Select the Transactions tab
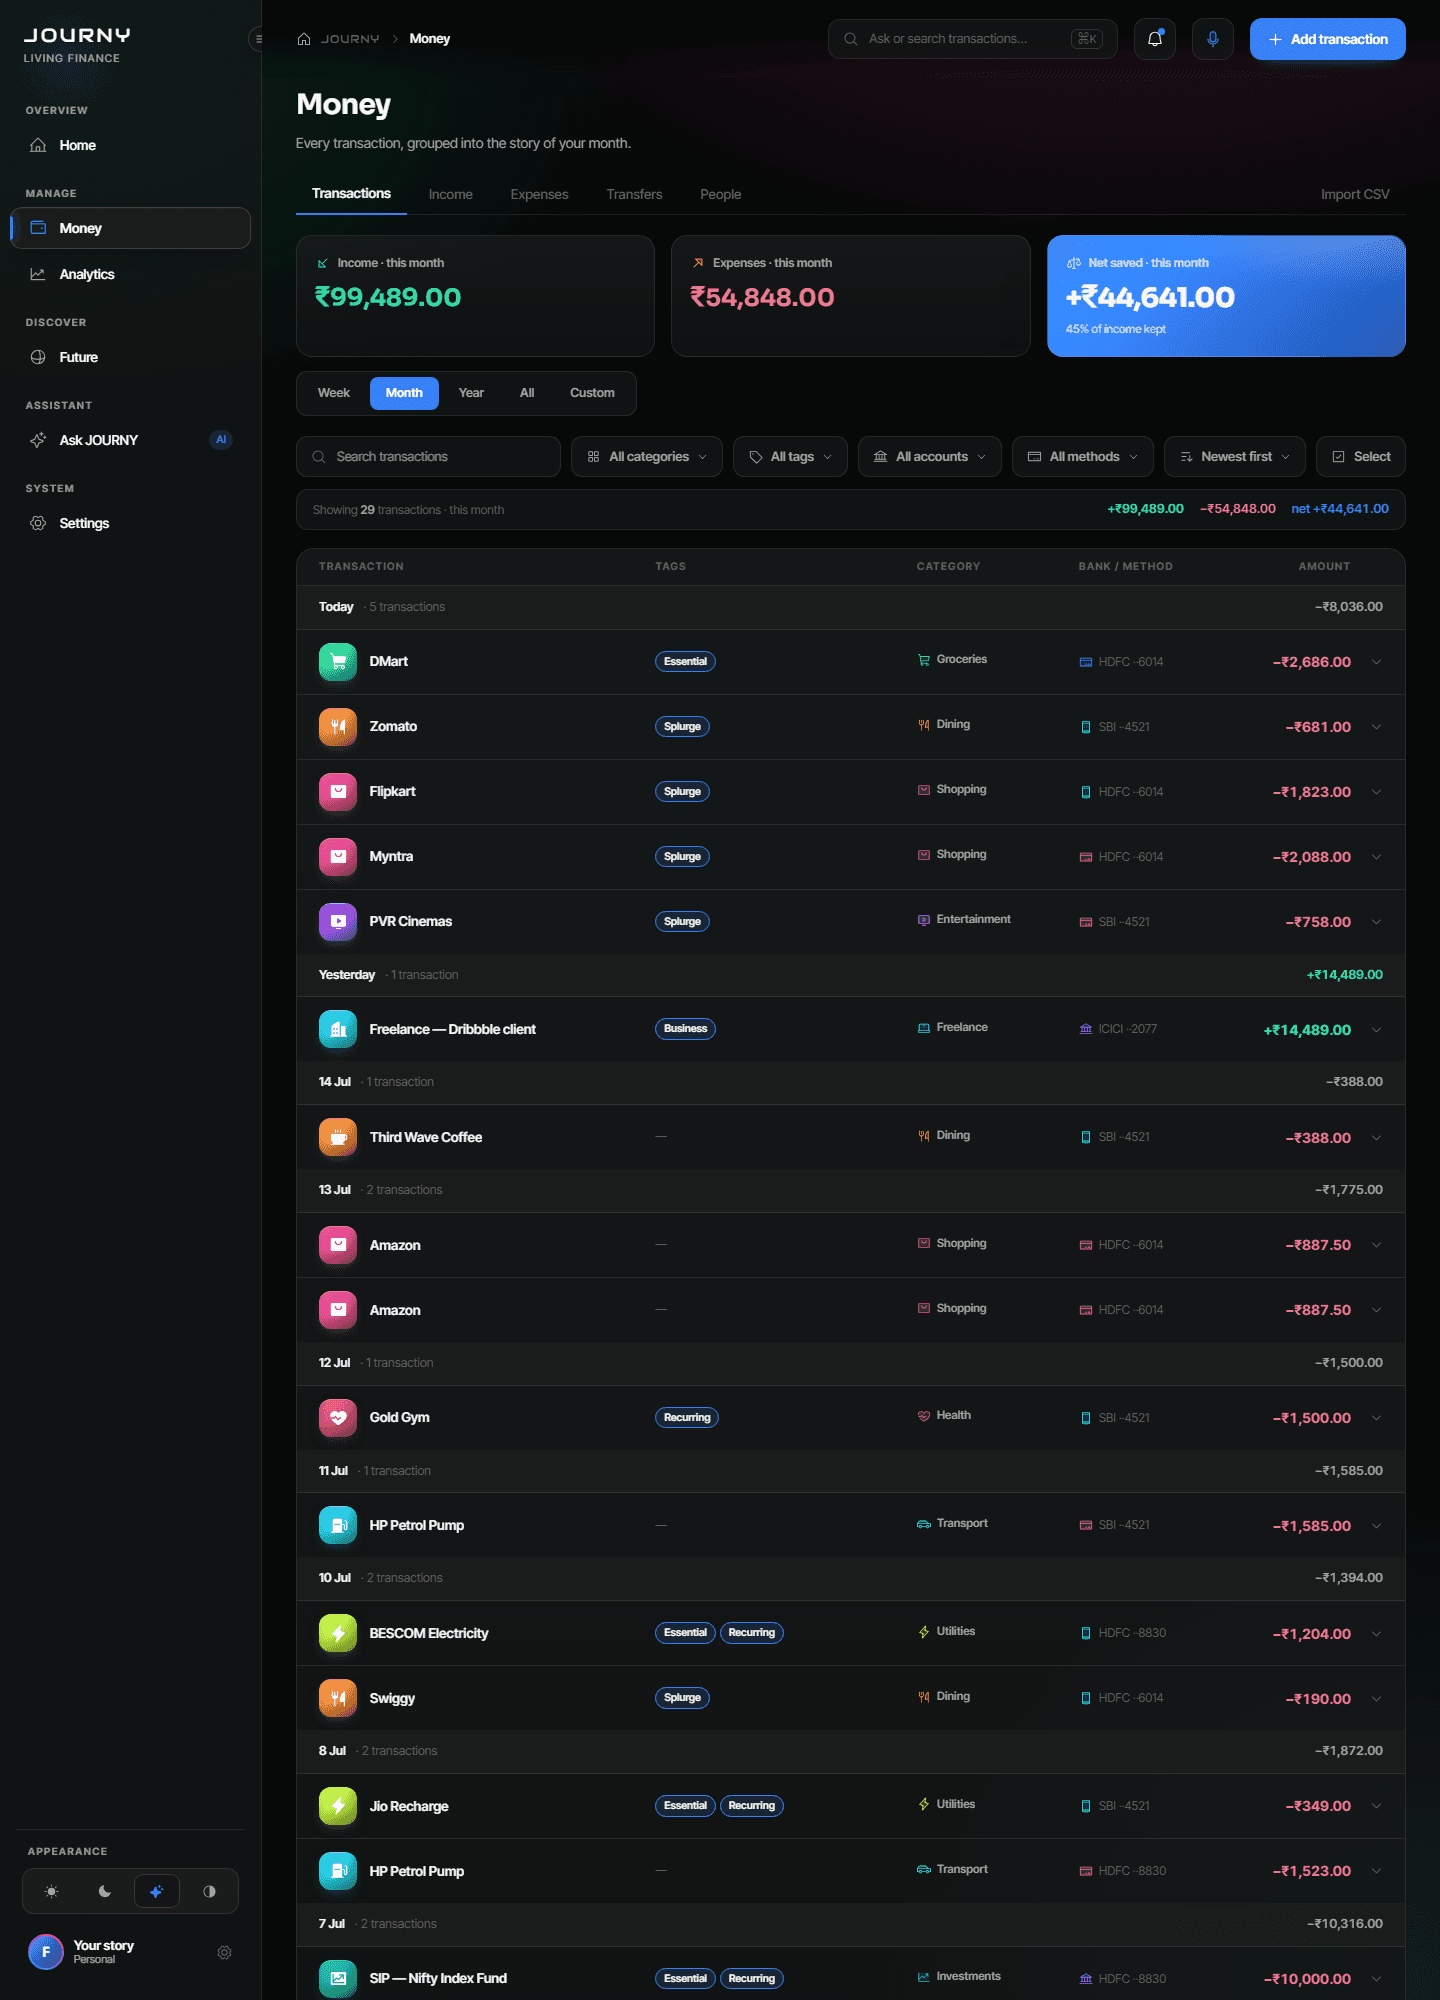This screenshot has width=1440, height=2000. pyautogui.click(x=351, y=194)
